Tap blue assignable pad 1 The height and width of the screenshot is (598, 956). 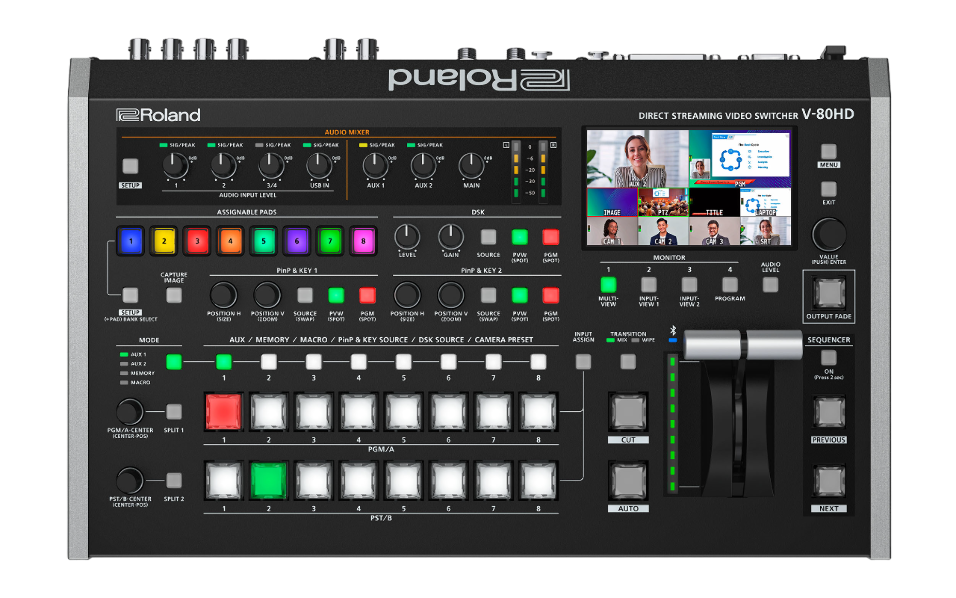pos(130,240)
